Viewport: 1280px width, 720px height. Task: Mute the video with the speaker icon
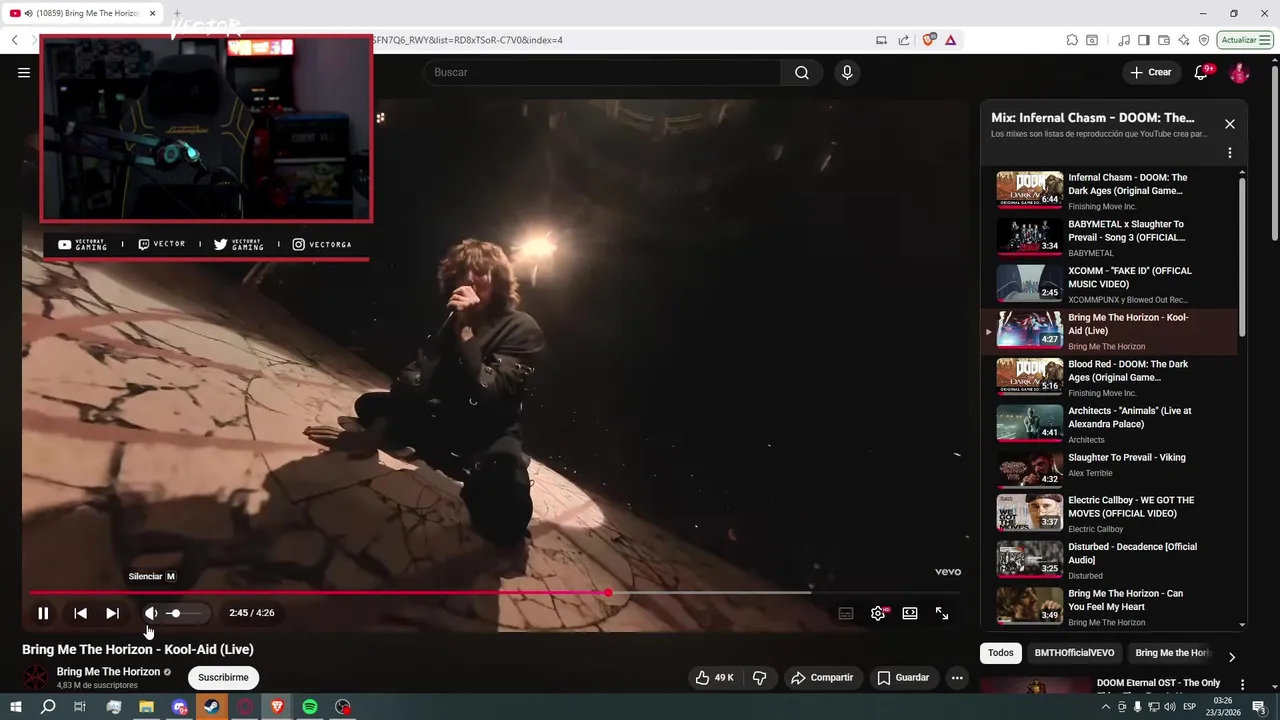pos(150,613)
